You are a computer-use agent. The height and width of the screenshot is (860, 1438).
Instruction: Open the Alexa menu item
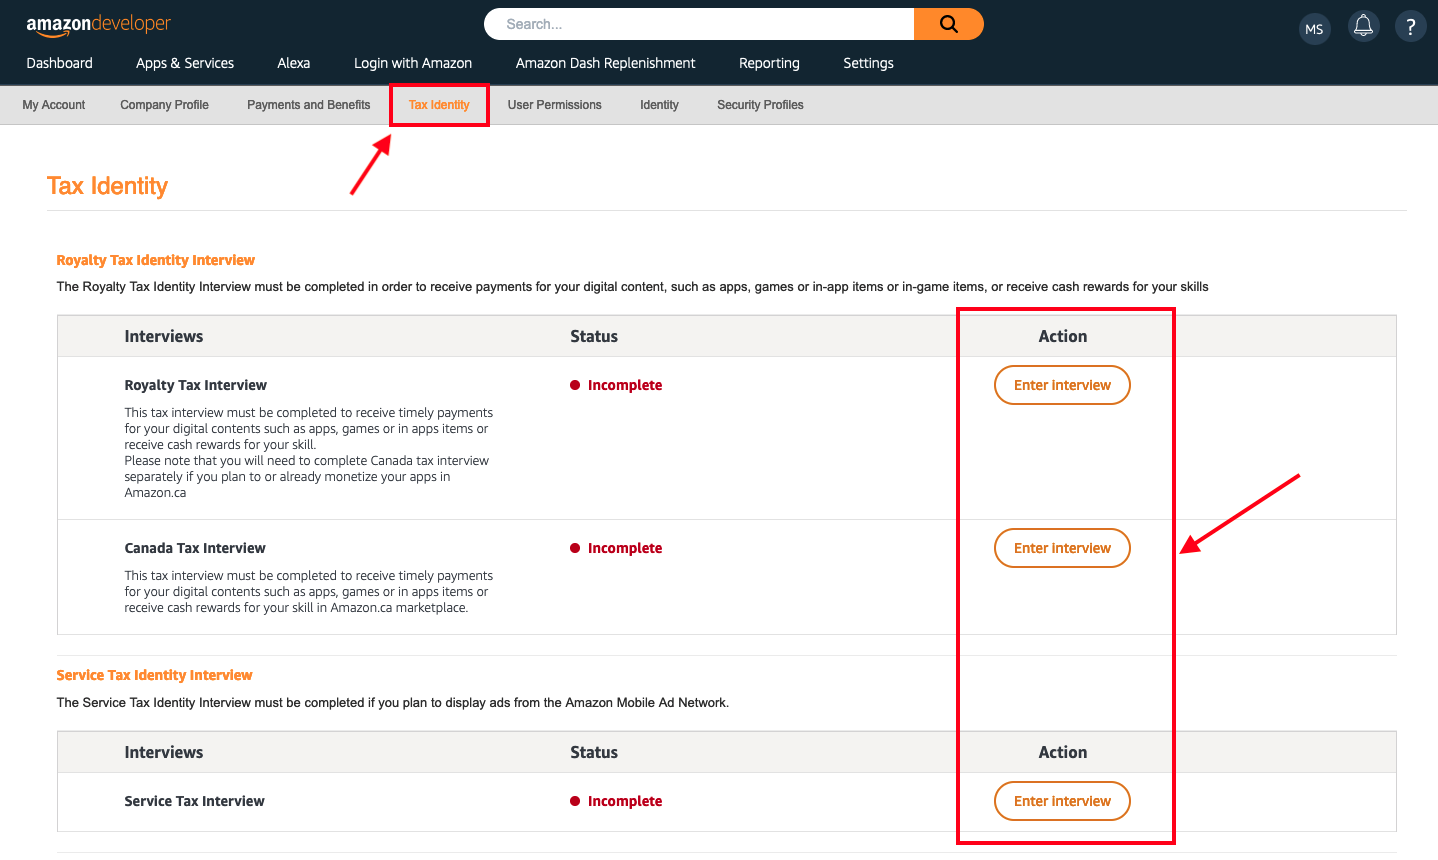pyautogui.click(x=294, y=63)
